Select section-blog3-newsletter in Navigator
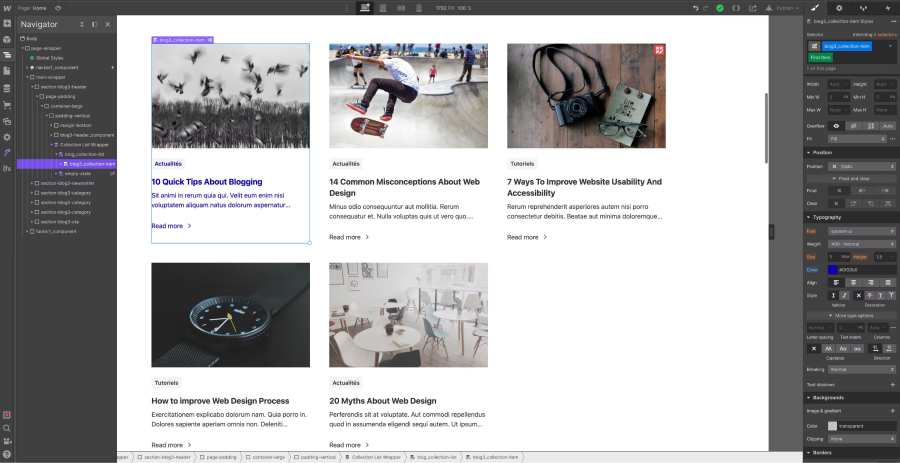Screen dimensions: 900x463 pos(67,183)
